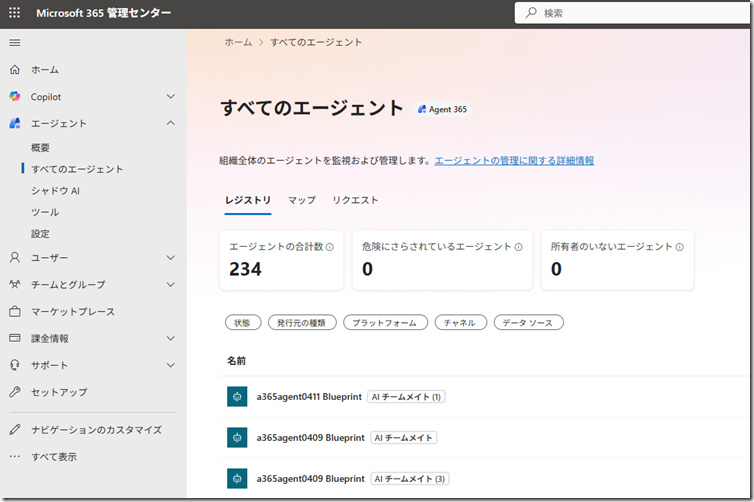754x502 pixels.
Task: Click the 課金情報 card icon
Action: click(15, 338)
